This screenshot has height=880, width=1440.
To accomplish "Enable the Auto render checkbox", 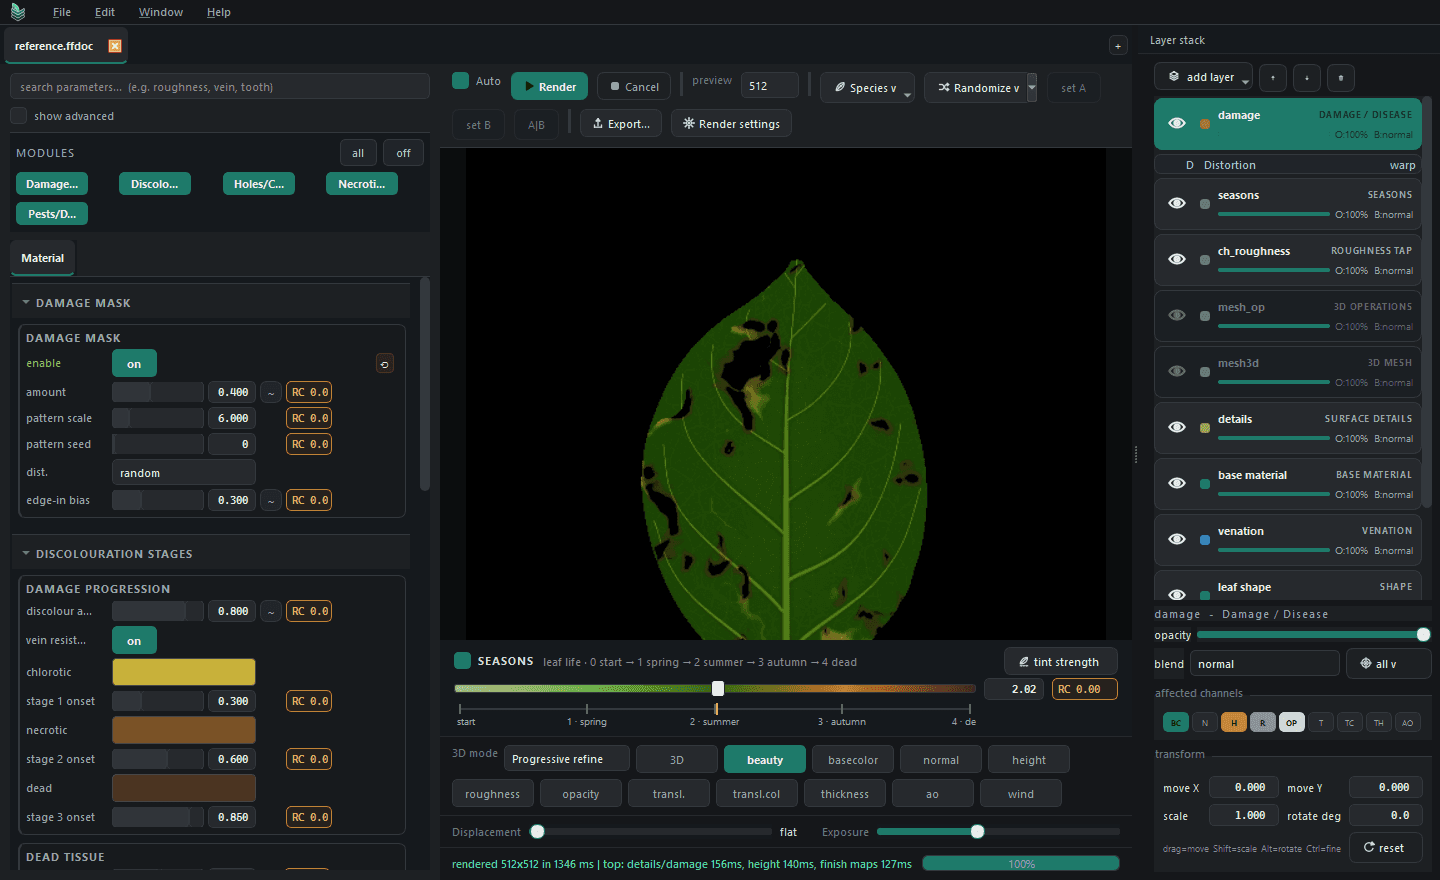I will tap(461, 81).
